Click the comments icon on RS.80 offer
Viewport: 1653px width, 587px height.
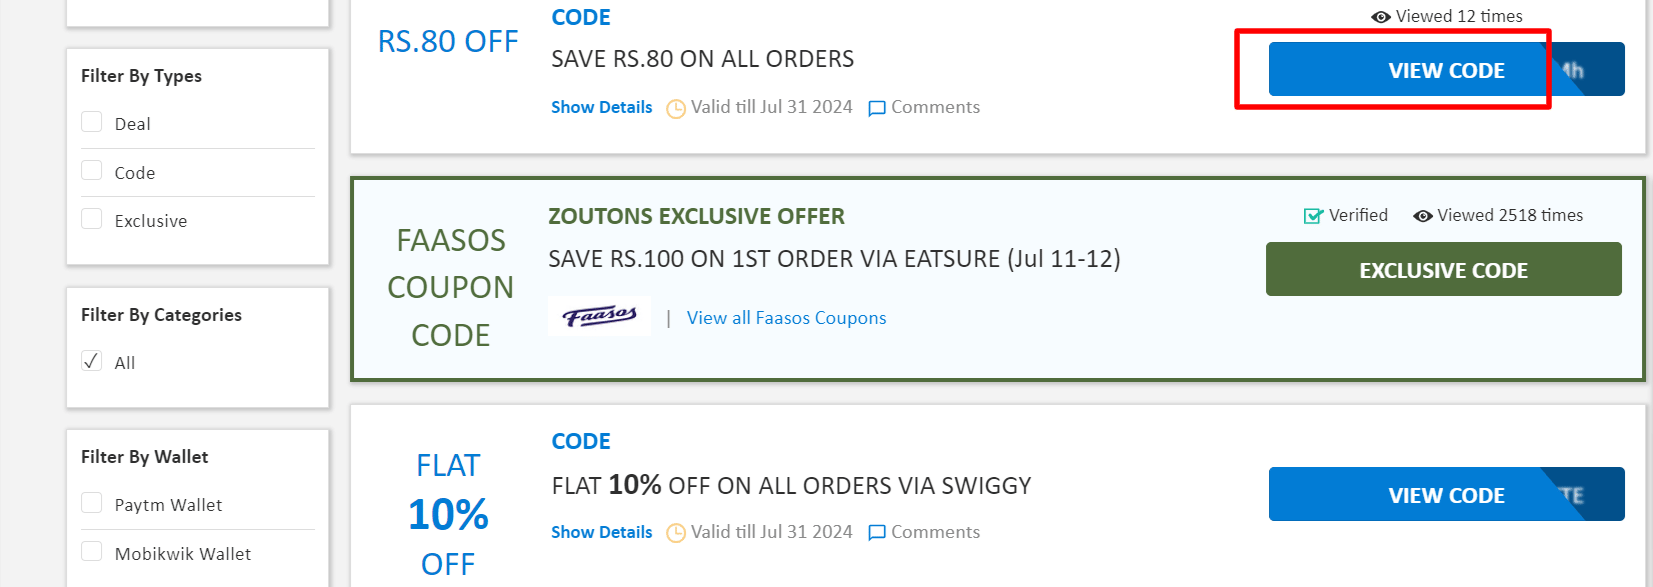tap(877, 108)
